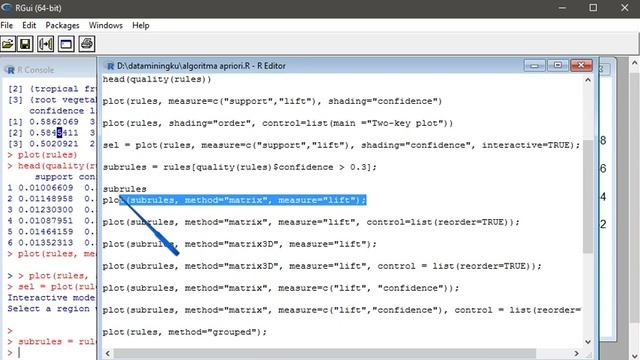Click the matrix3D line without a control argument
The height and width of the screenshot is (360, 640).
240,244
